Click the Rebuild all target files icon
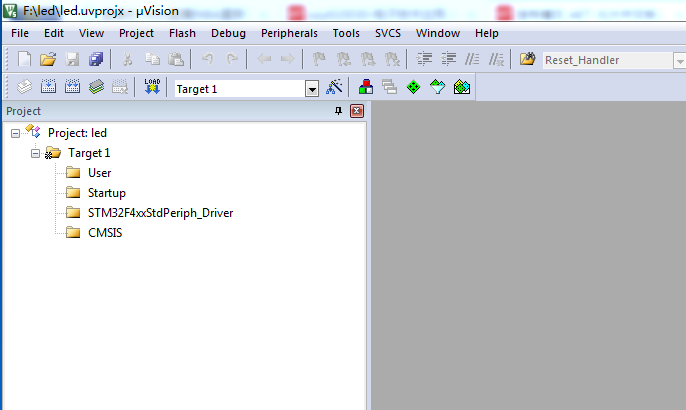Viewport: 686px width, 410px height. (71, 88)
